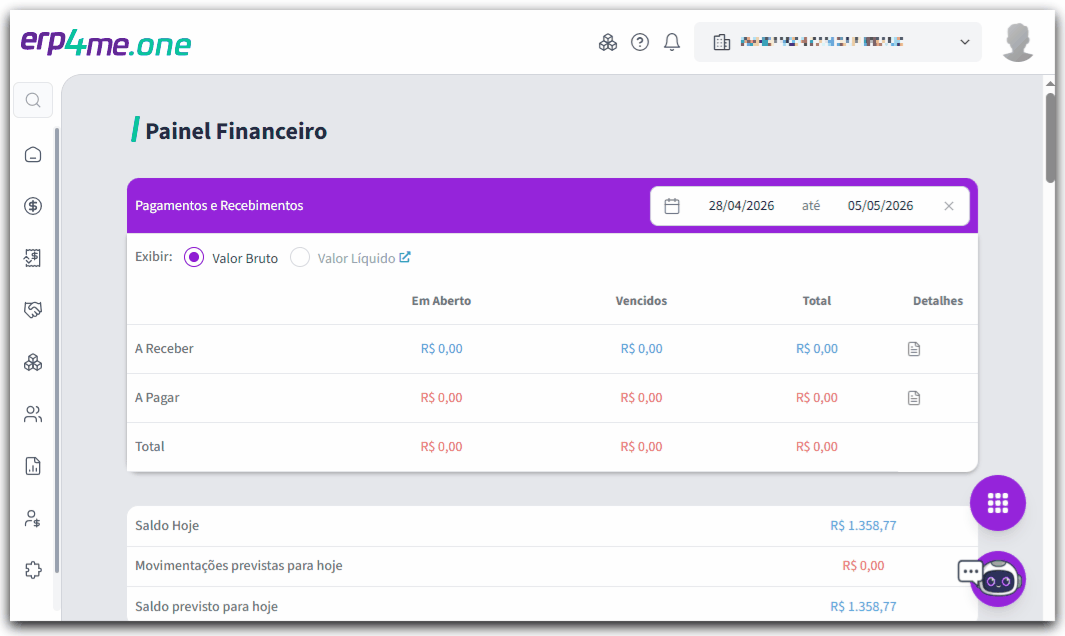Open the purple grid apps floating button
The height and width of the screenshot is (636, 1065).
click(x=998, y=503)
